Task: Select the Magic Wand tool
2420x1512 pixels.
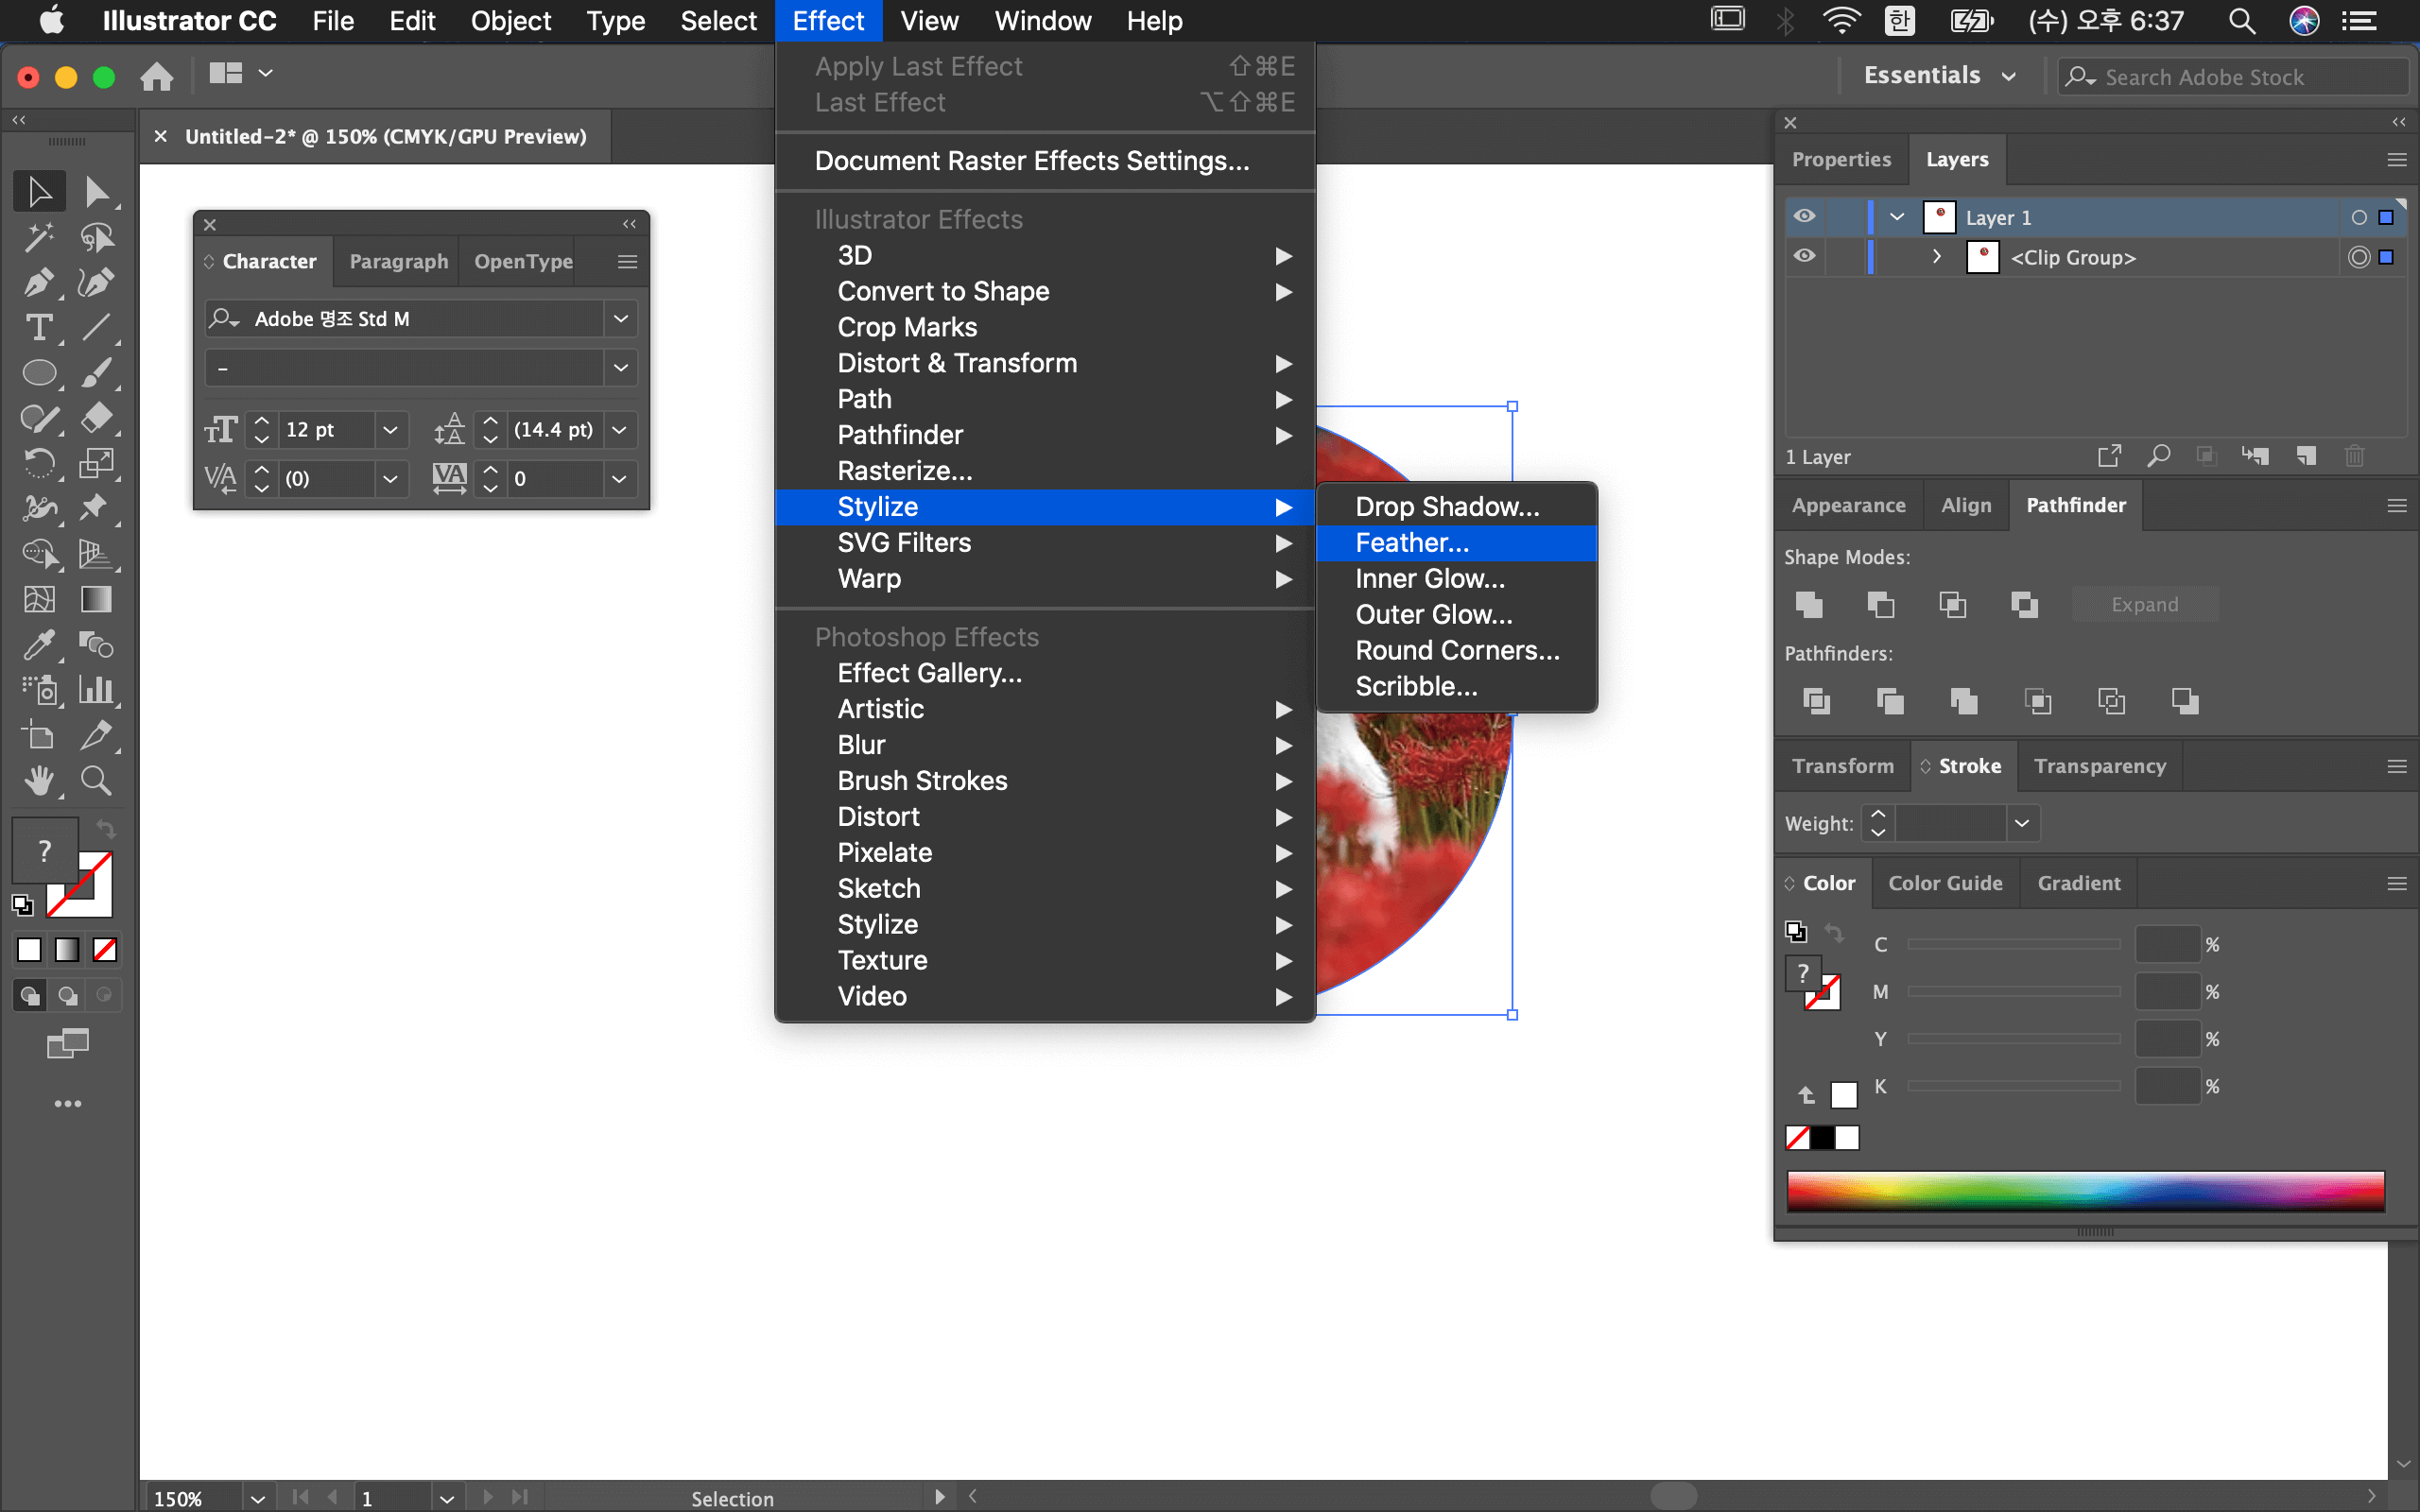Action: point(39,237)
